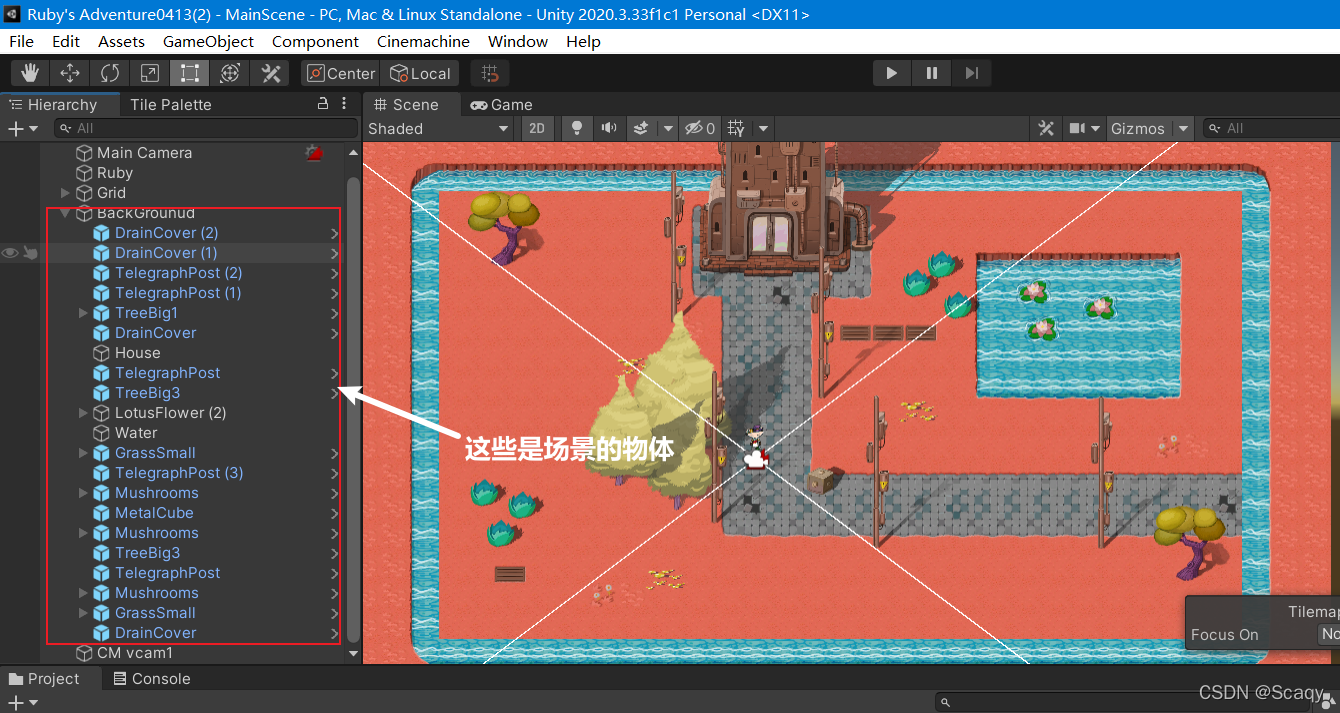The image size is (1340, 713).
Task: Switch to the Console tab
Action: point(151,678)
